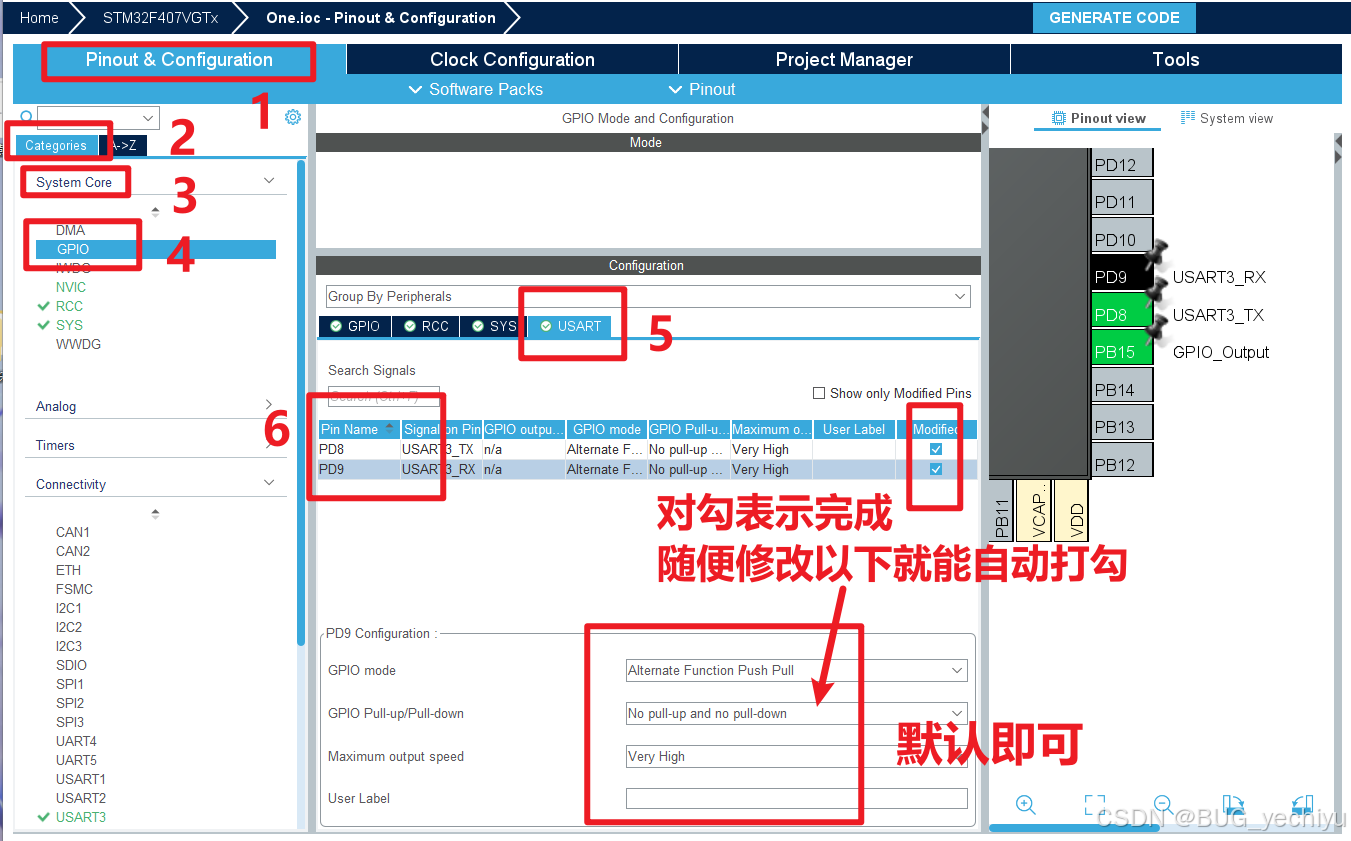Uncheck the Modified checkbox for PD9

pos(935,468)
